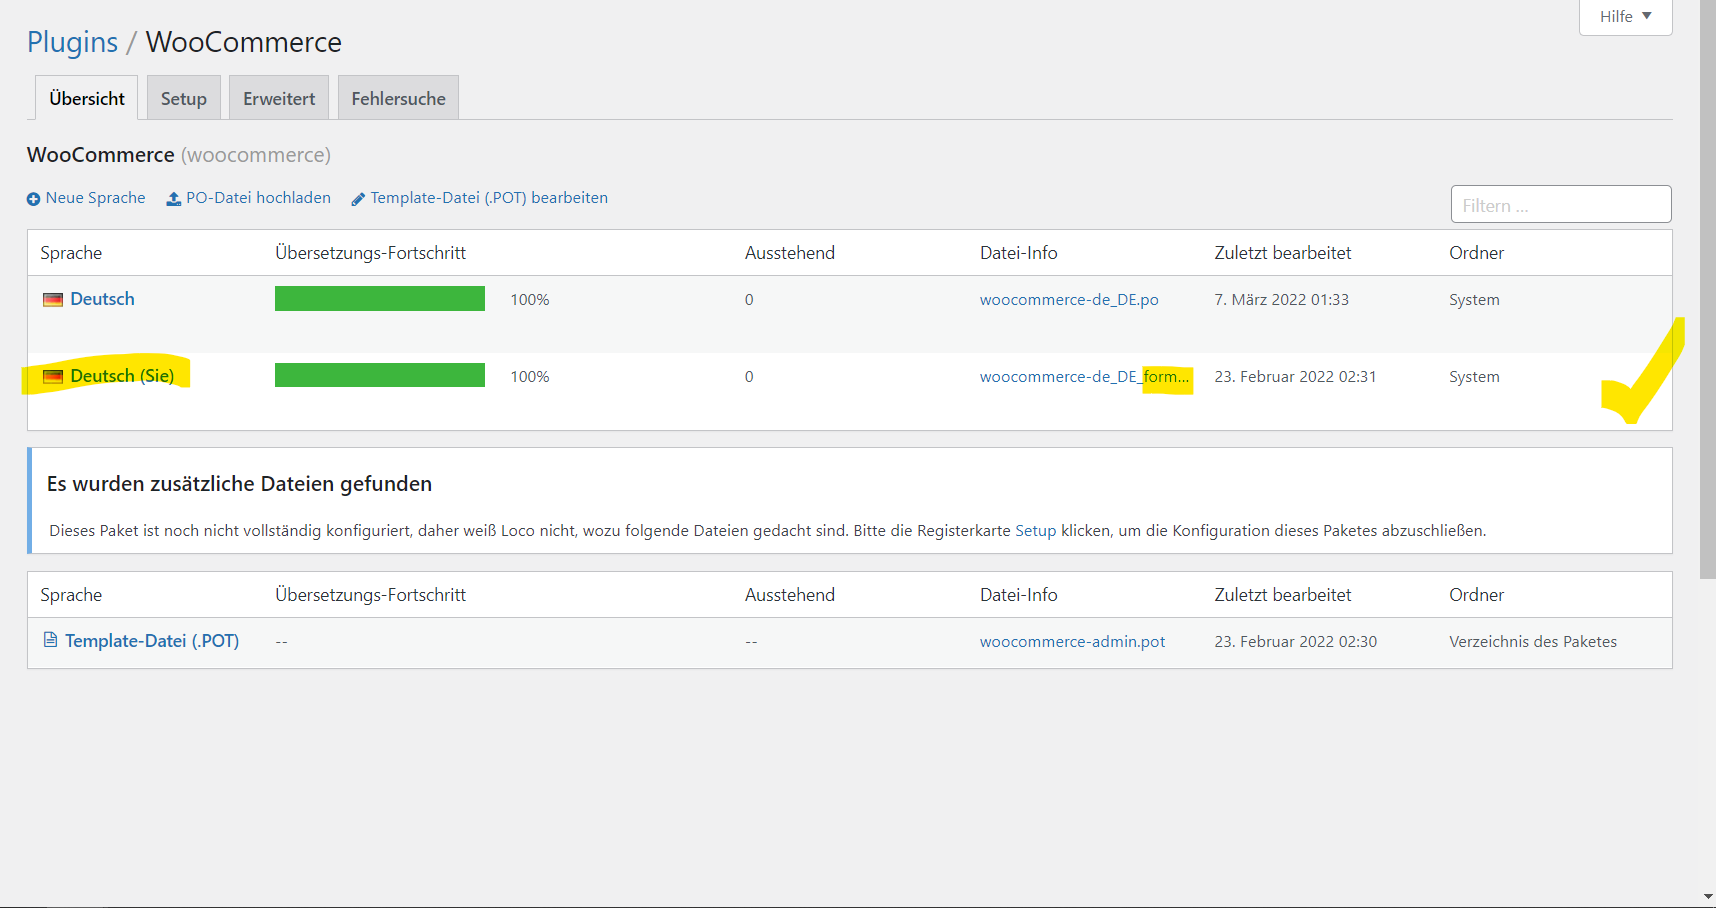Click the Setup link in the notice
Image resolution: width=1716 pixels, height=908 pixels.
click(x=1035, y=531)
